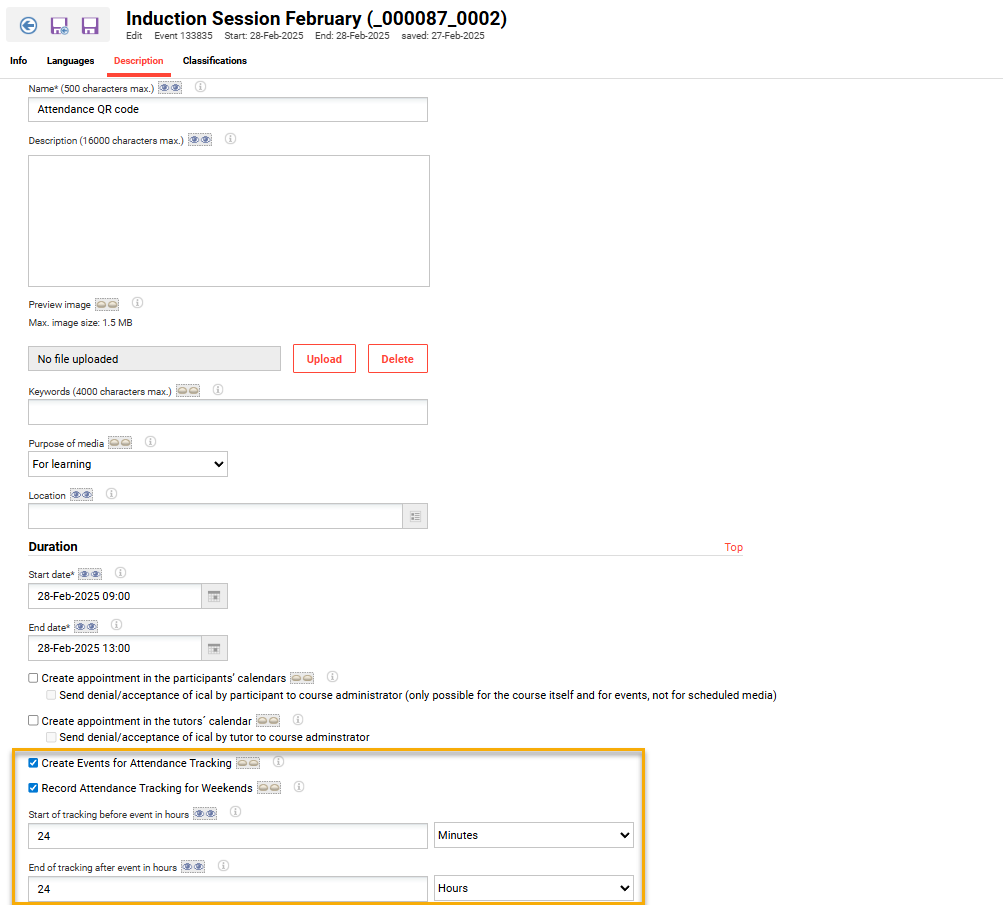Viewport: 1003px width, 905px height.
Task: Click Start of tracking before event field
Action: (x=228, y=836)
